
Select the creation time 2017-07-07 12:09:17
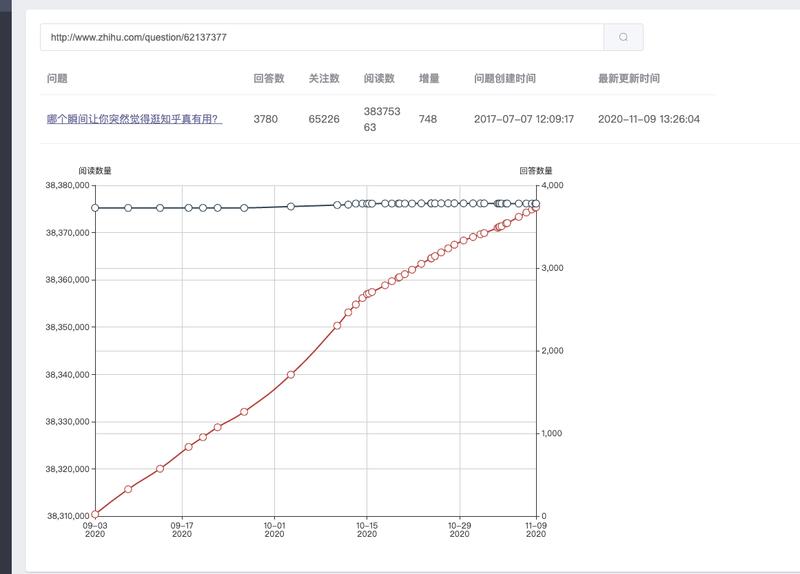[x=524, y=119]
